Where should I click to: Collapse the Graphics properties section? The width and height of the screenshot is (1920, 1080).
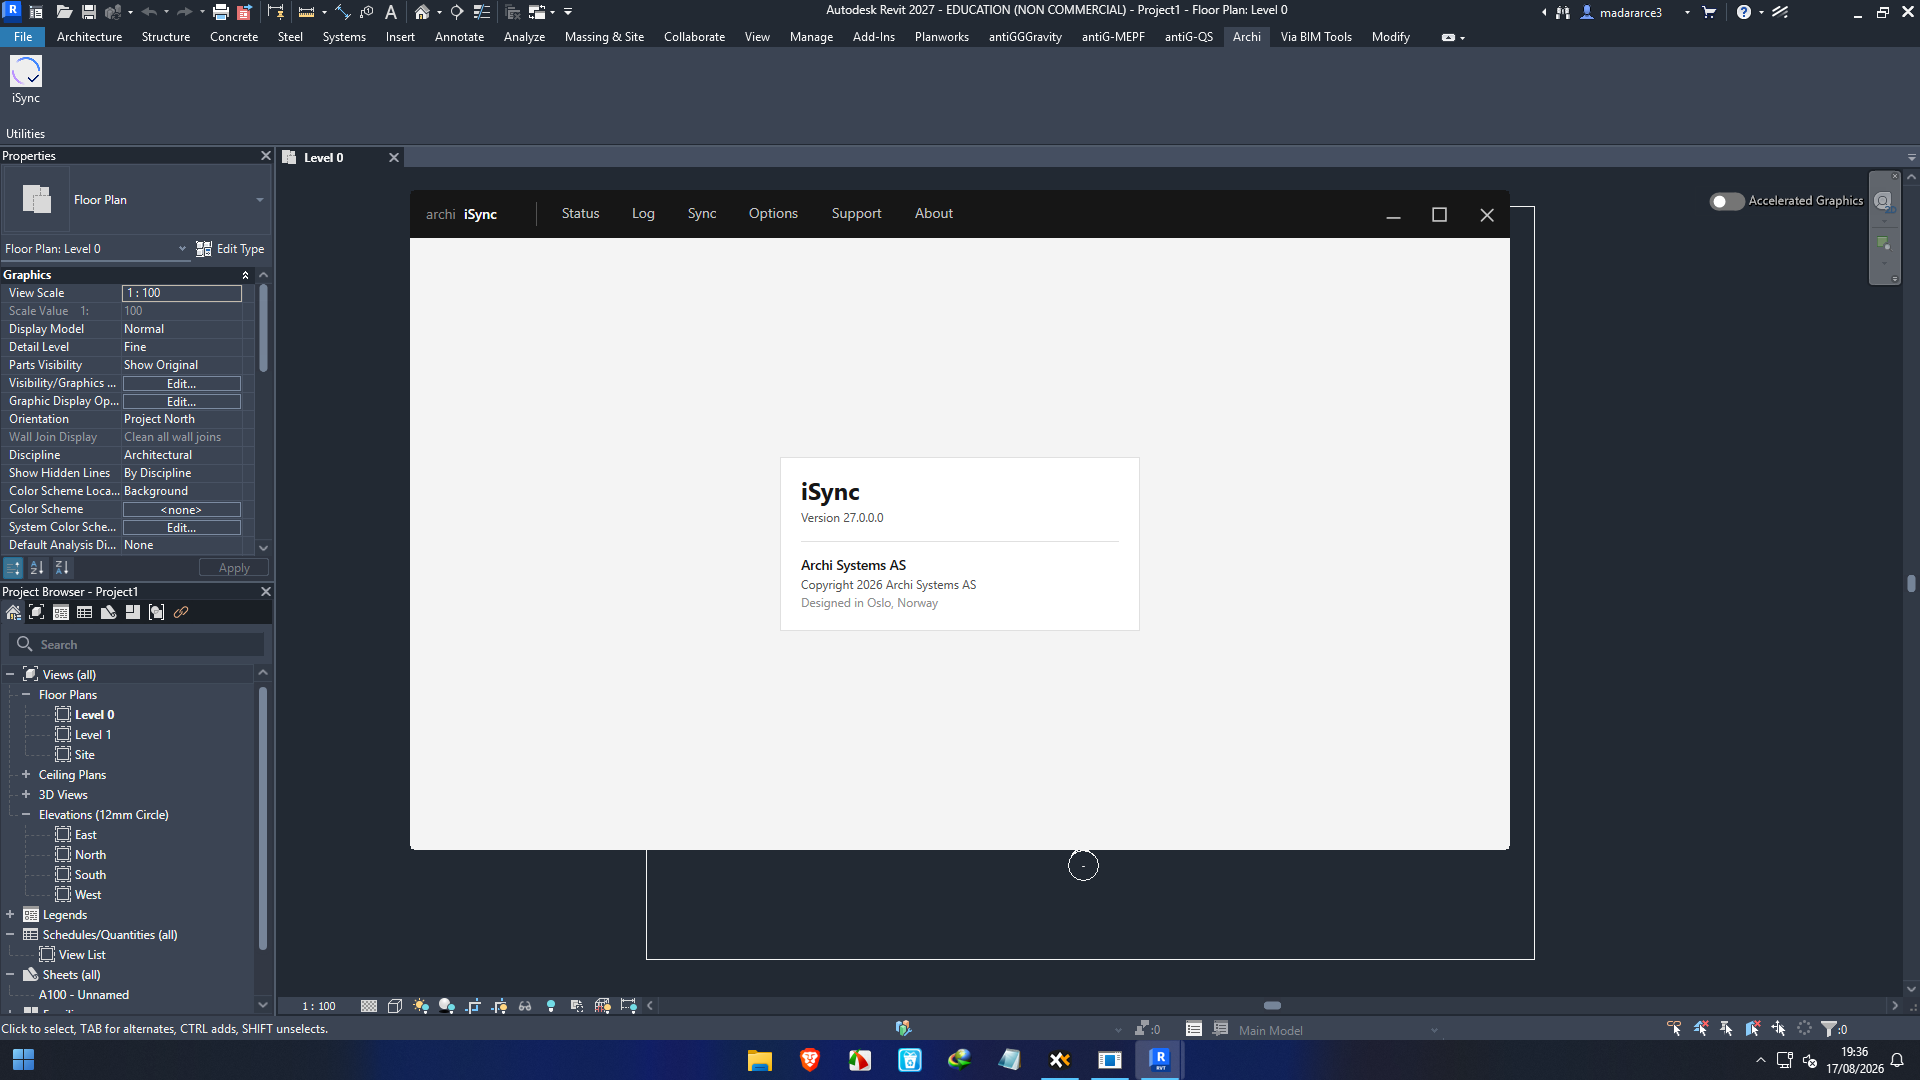245,275
